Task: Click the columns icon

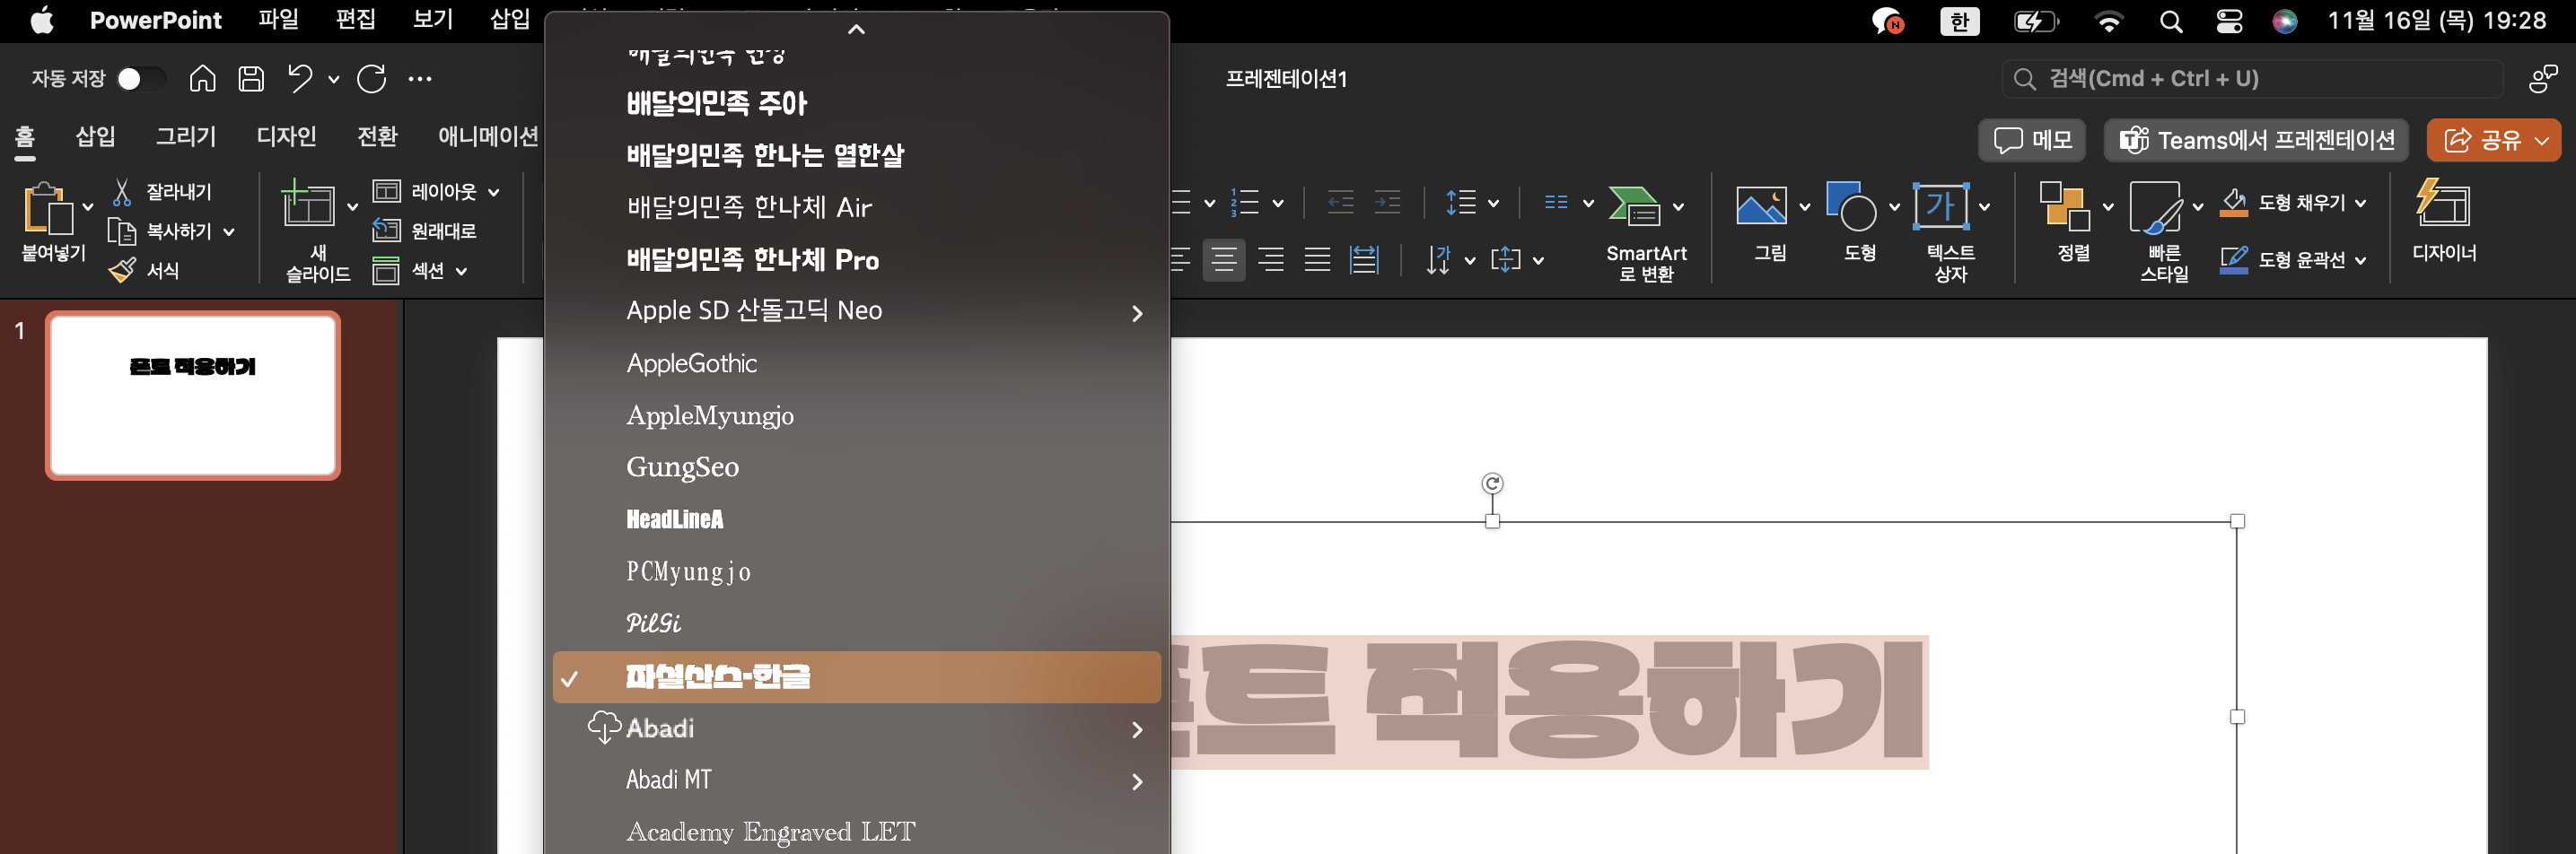Action: [x=1556, y=203]
